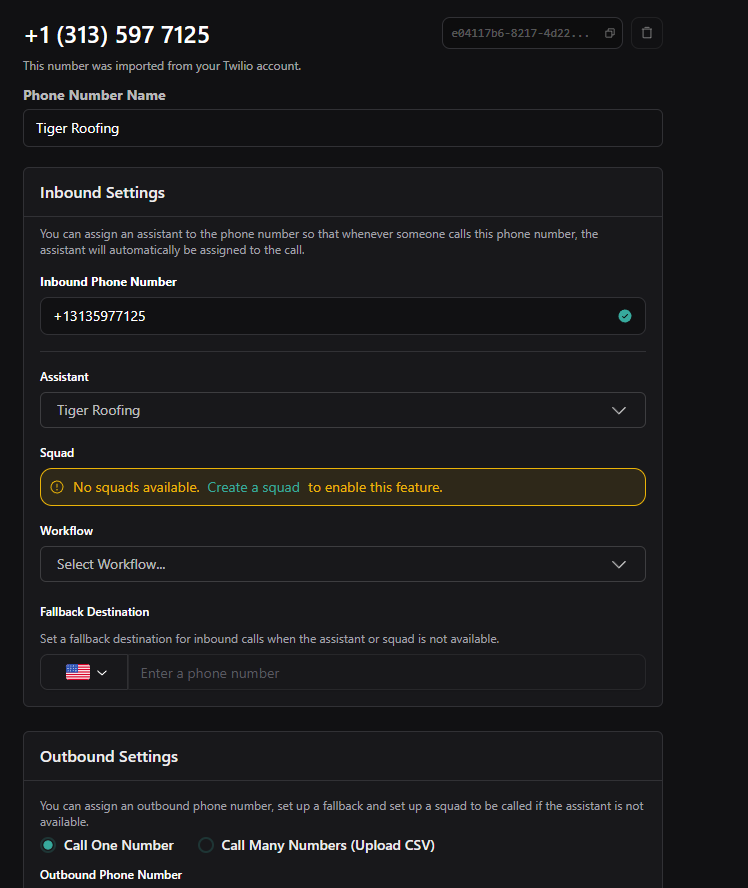
Task: Click the Inbound Settings section header
Action: (102, 192)
